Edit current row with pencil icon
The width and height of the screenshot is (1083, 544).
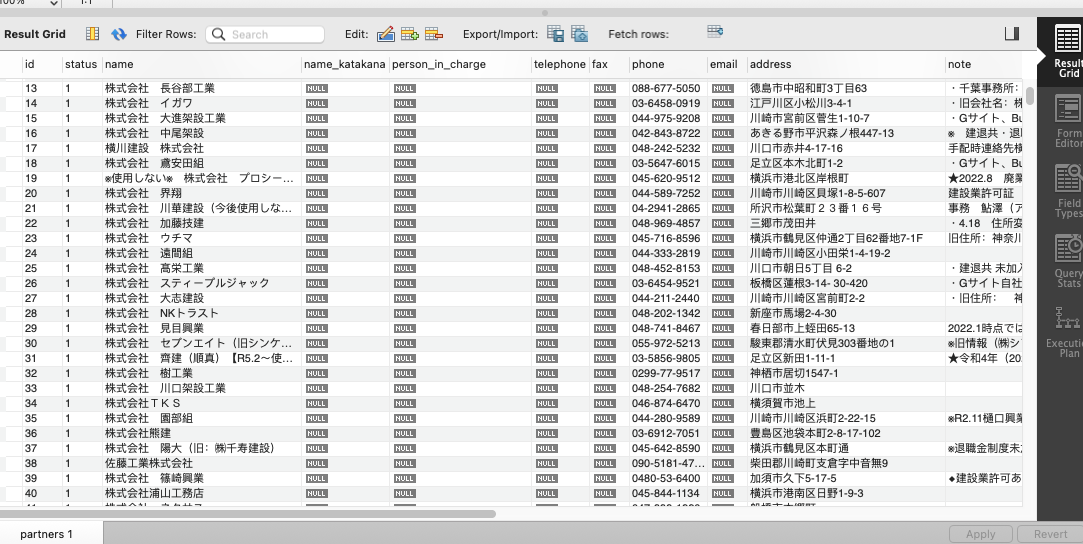[385, 34]
